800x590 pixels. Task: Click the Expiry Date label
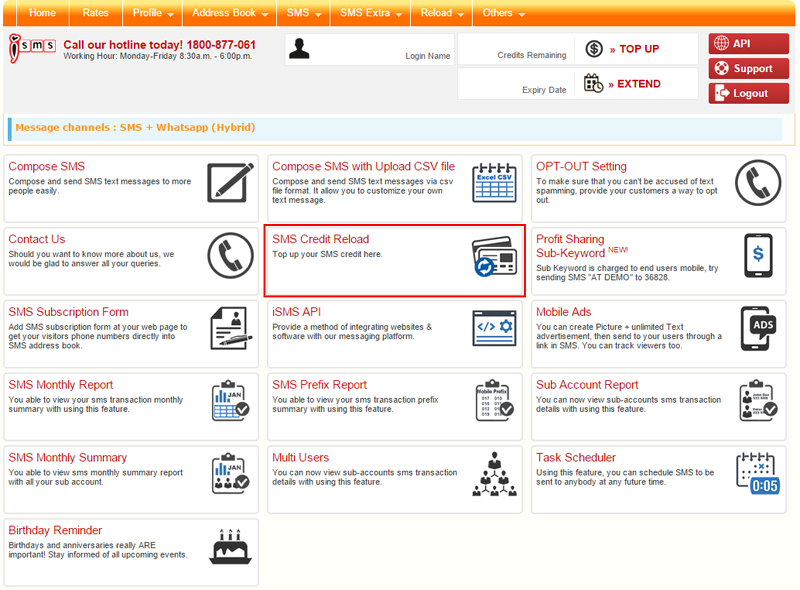click(x=544, y=90)
